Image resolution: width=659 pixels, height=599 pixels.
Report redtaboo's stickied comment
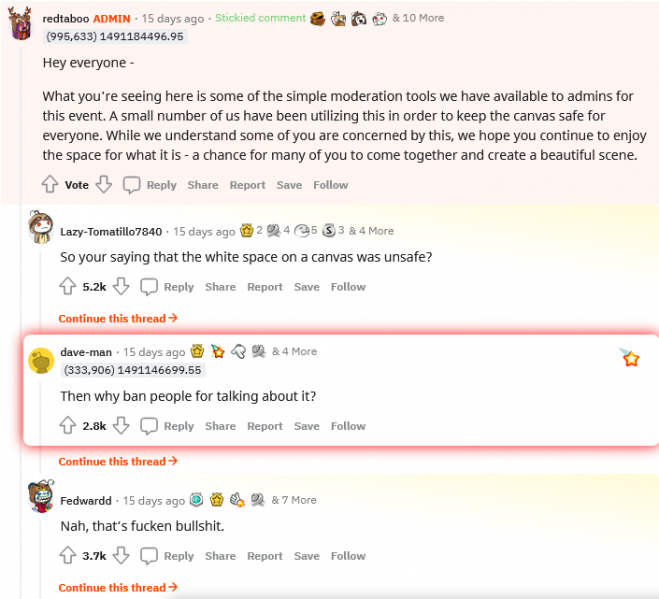[247, 185]
